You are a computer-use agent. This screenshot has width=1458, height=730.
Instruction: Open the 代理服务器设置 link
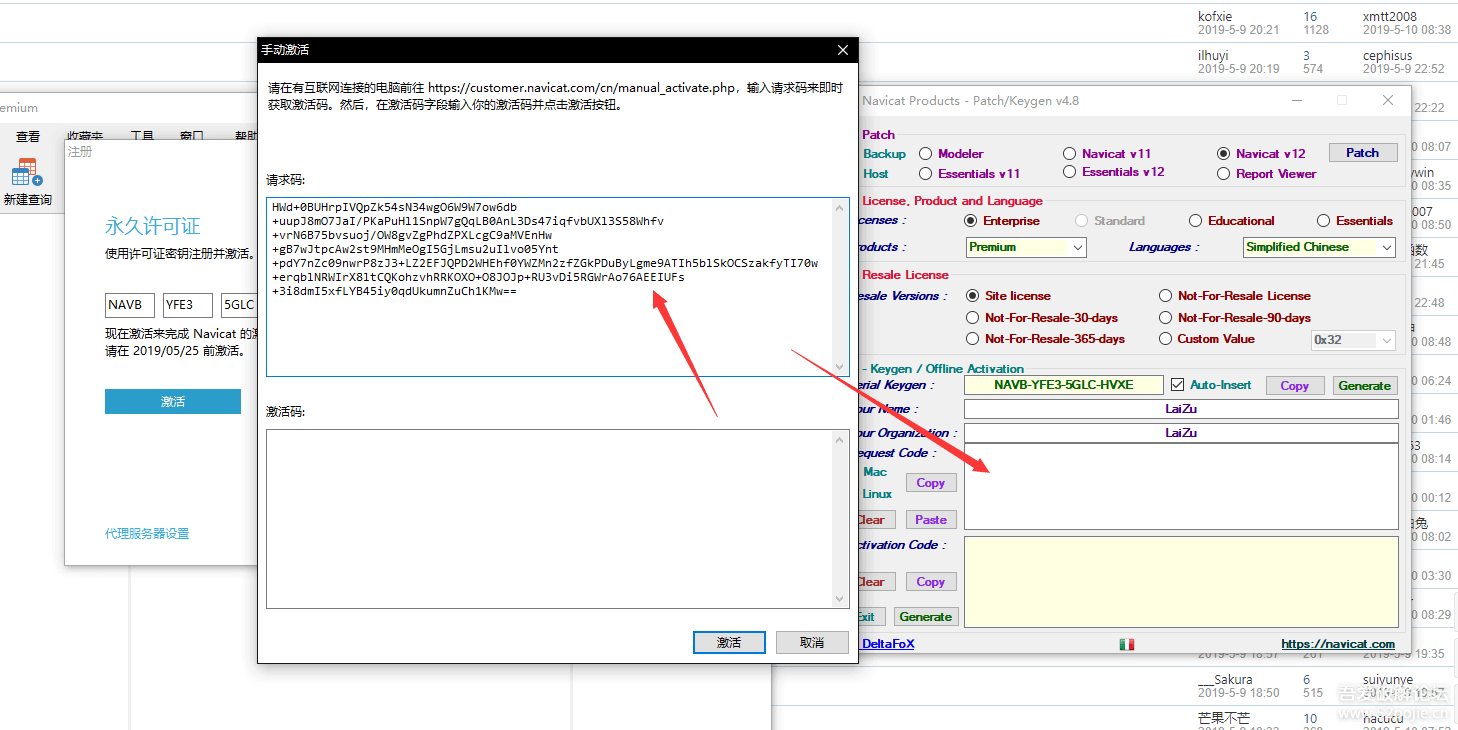pos(147,534)
